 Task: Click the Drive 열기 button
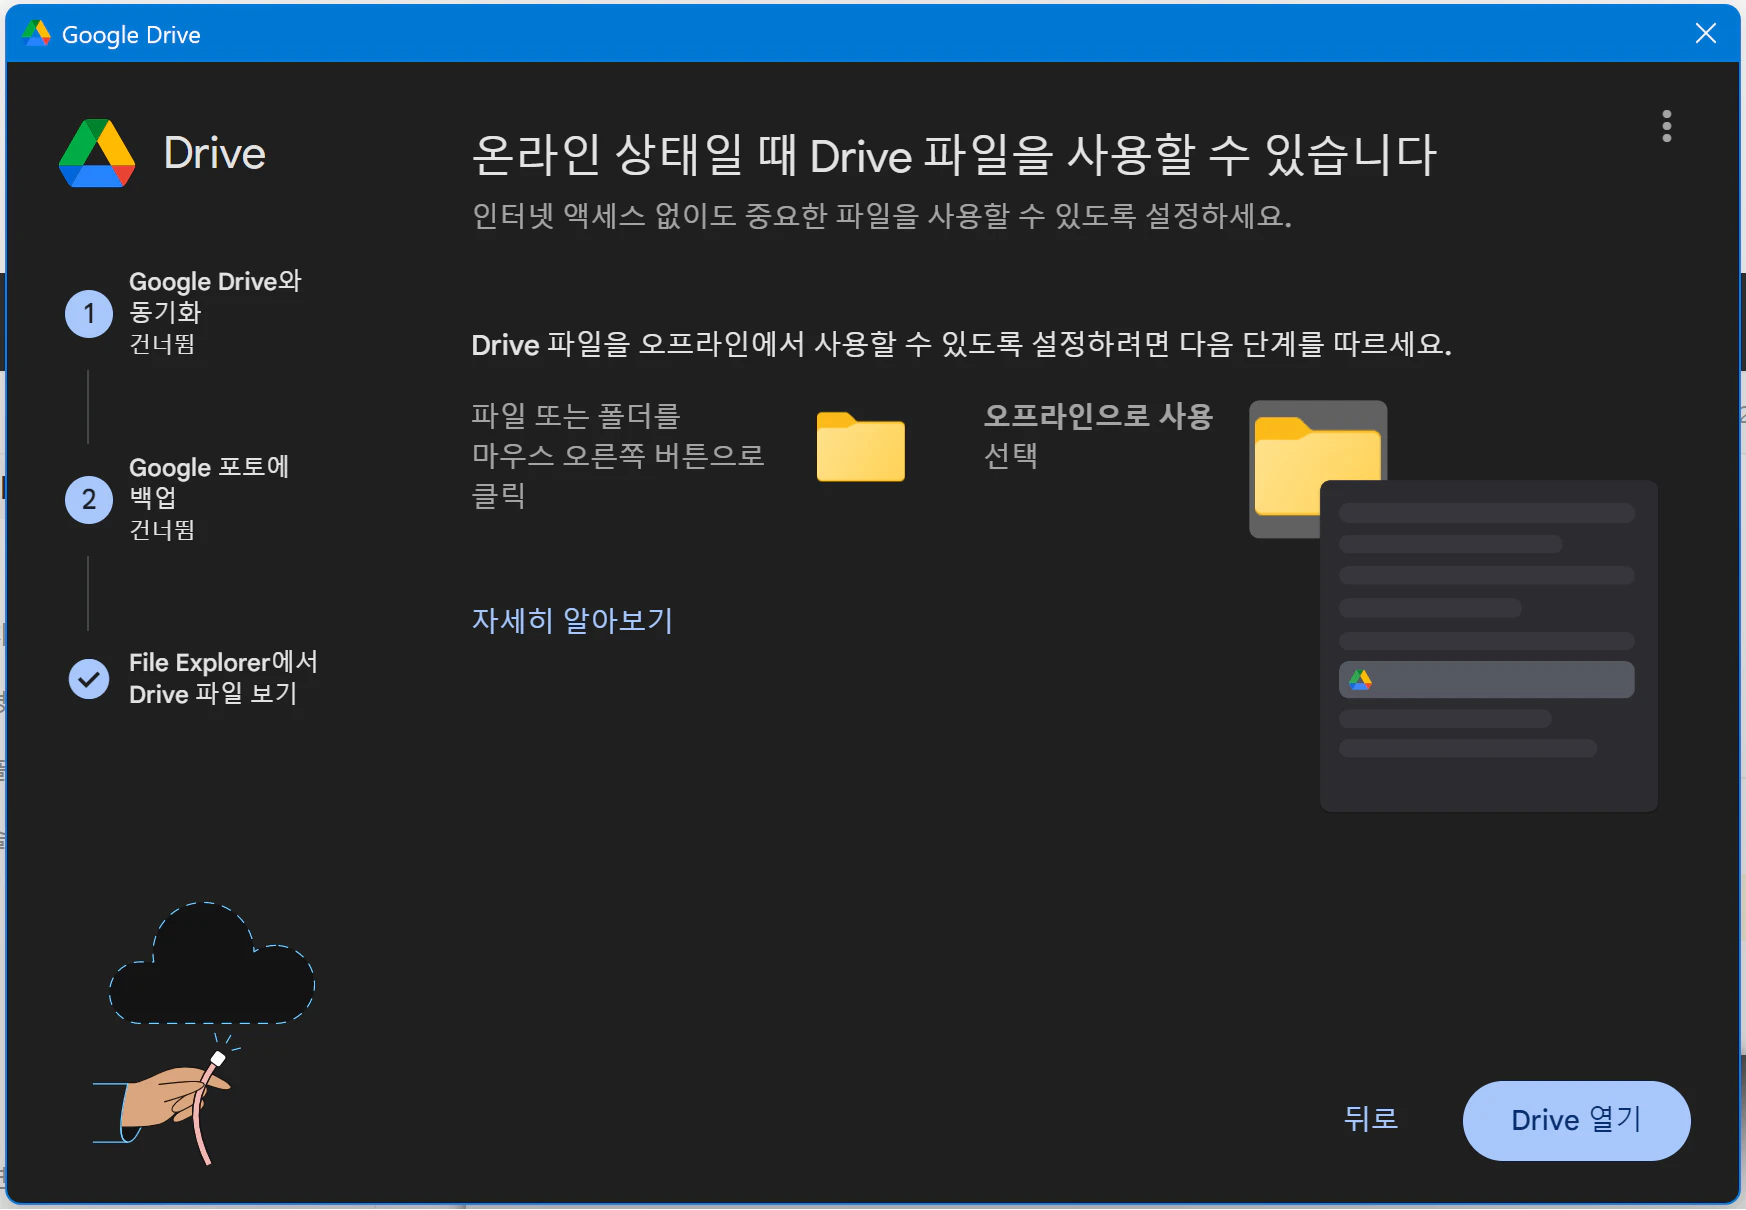click(1576, 1120)
